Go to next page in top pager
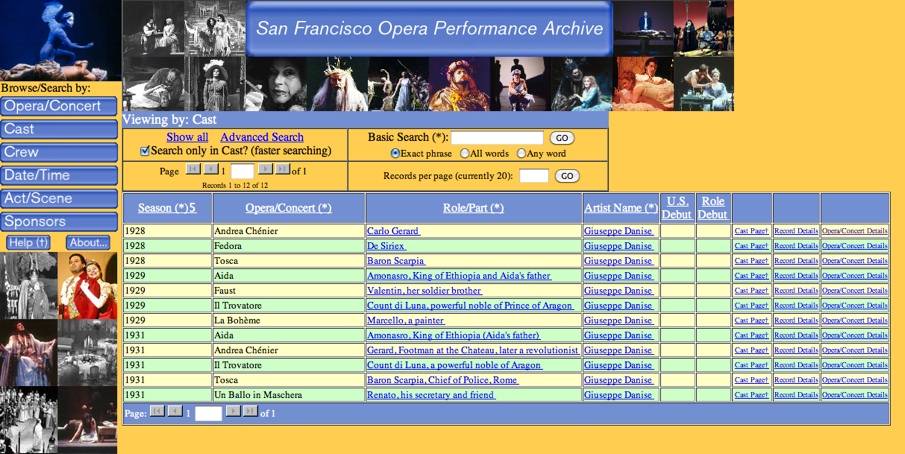Screen dimensions: 905x454 (265, 168)
